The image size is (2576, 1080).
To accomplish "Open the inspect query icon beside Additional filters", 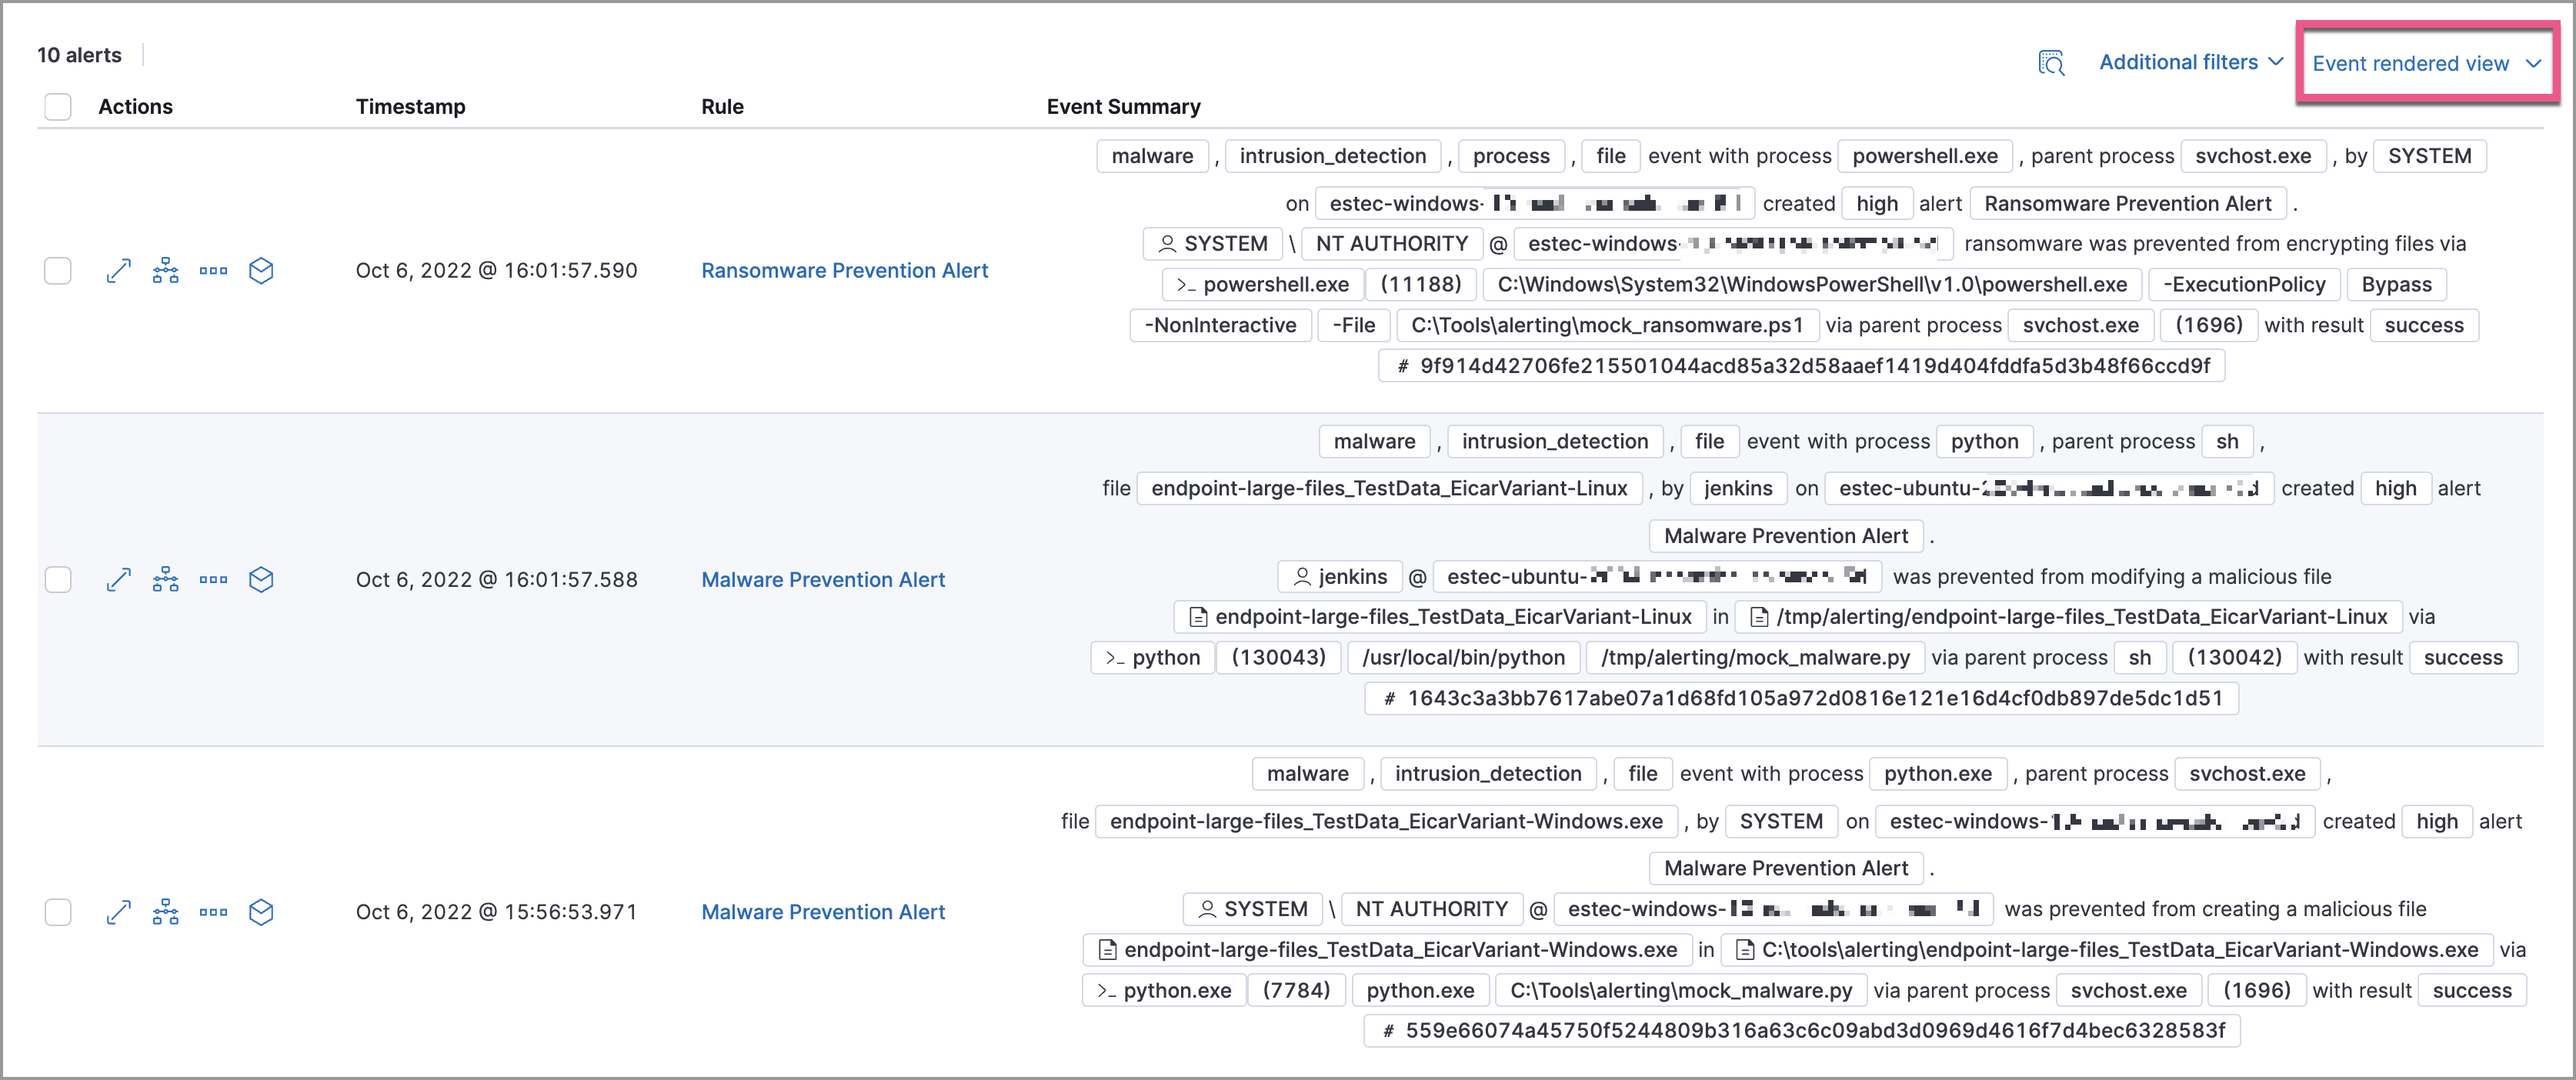I will point(2051,63).
